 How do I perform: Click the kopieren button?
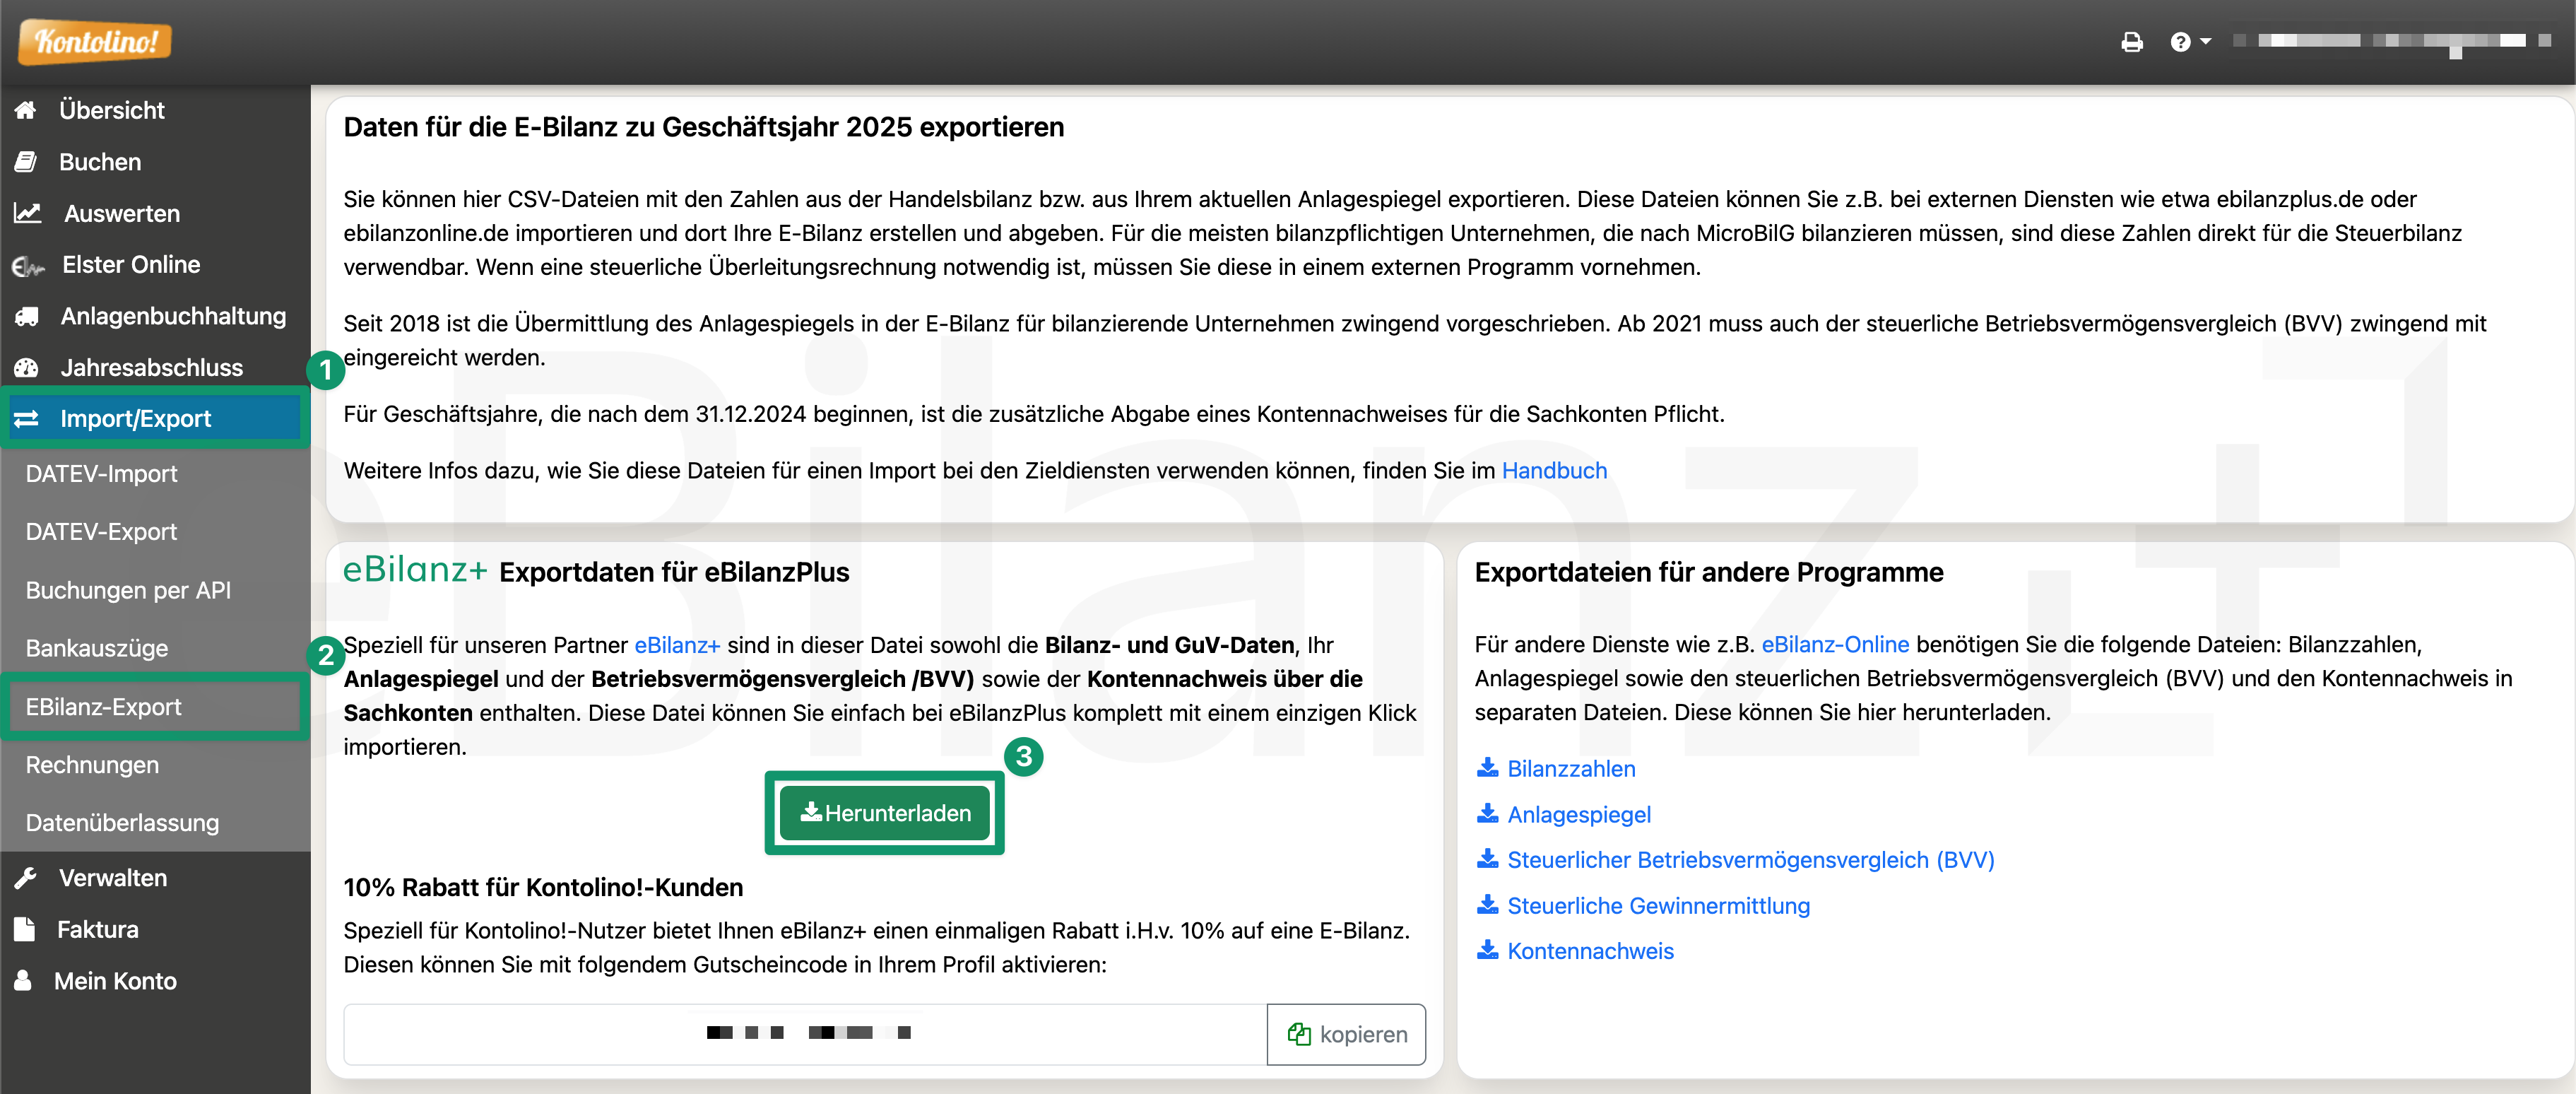click(1346, 1034)
